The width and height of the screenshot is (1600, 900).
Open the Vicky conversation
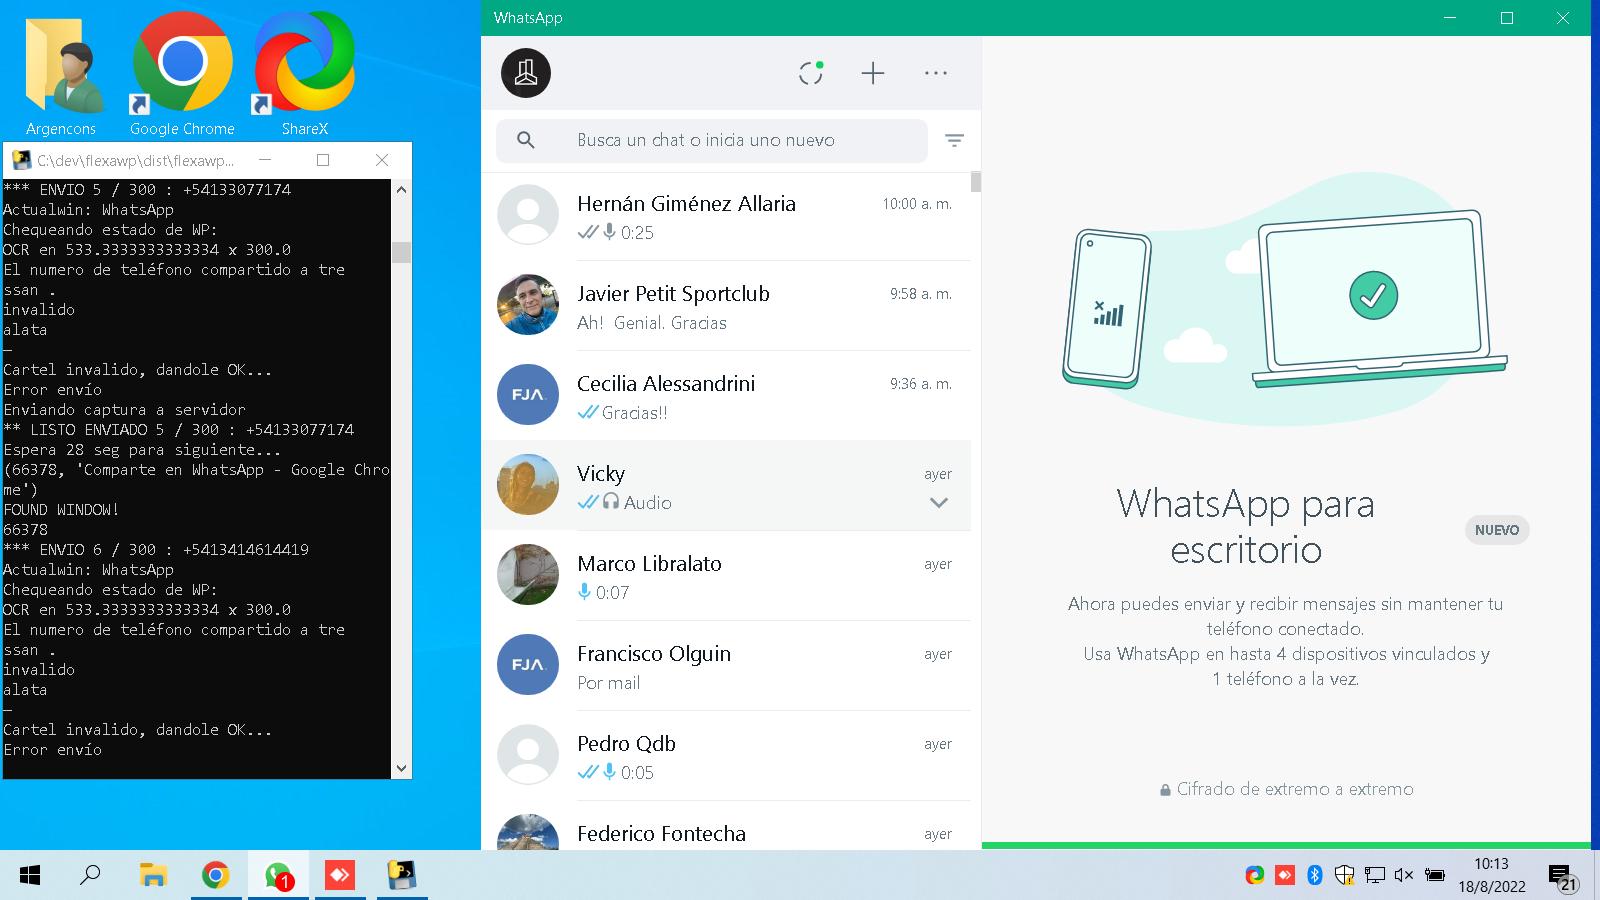[726, 486]
